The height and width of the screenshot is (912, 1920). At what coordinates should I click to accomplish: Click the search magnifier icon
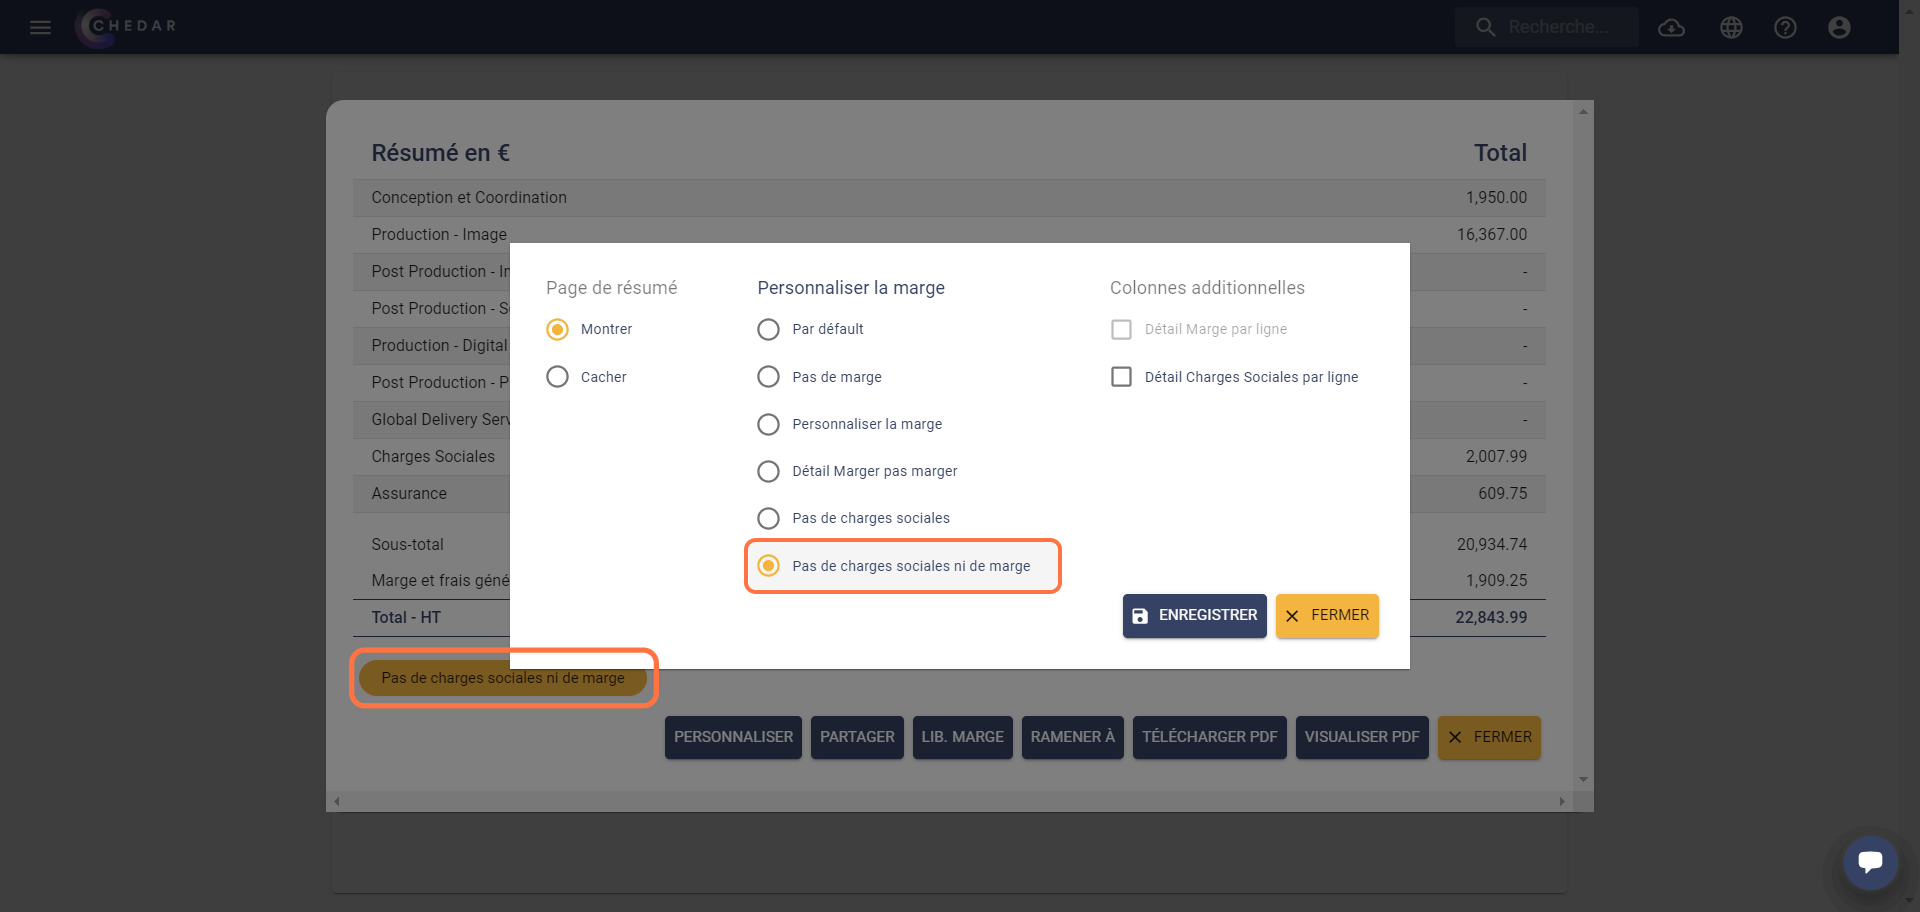(x=1486, y=27)
